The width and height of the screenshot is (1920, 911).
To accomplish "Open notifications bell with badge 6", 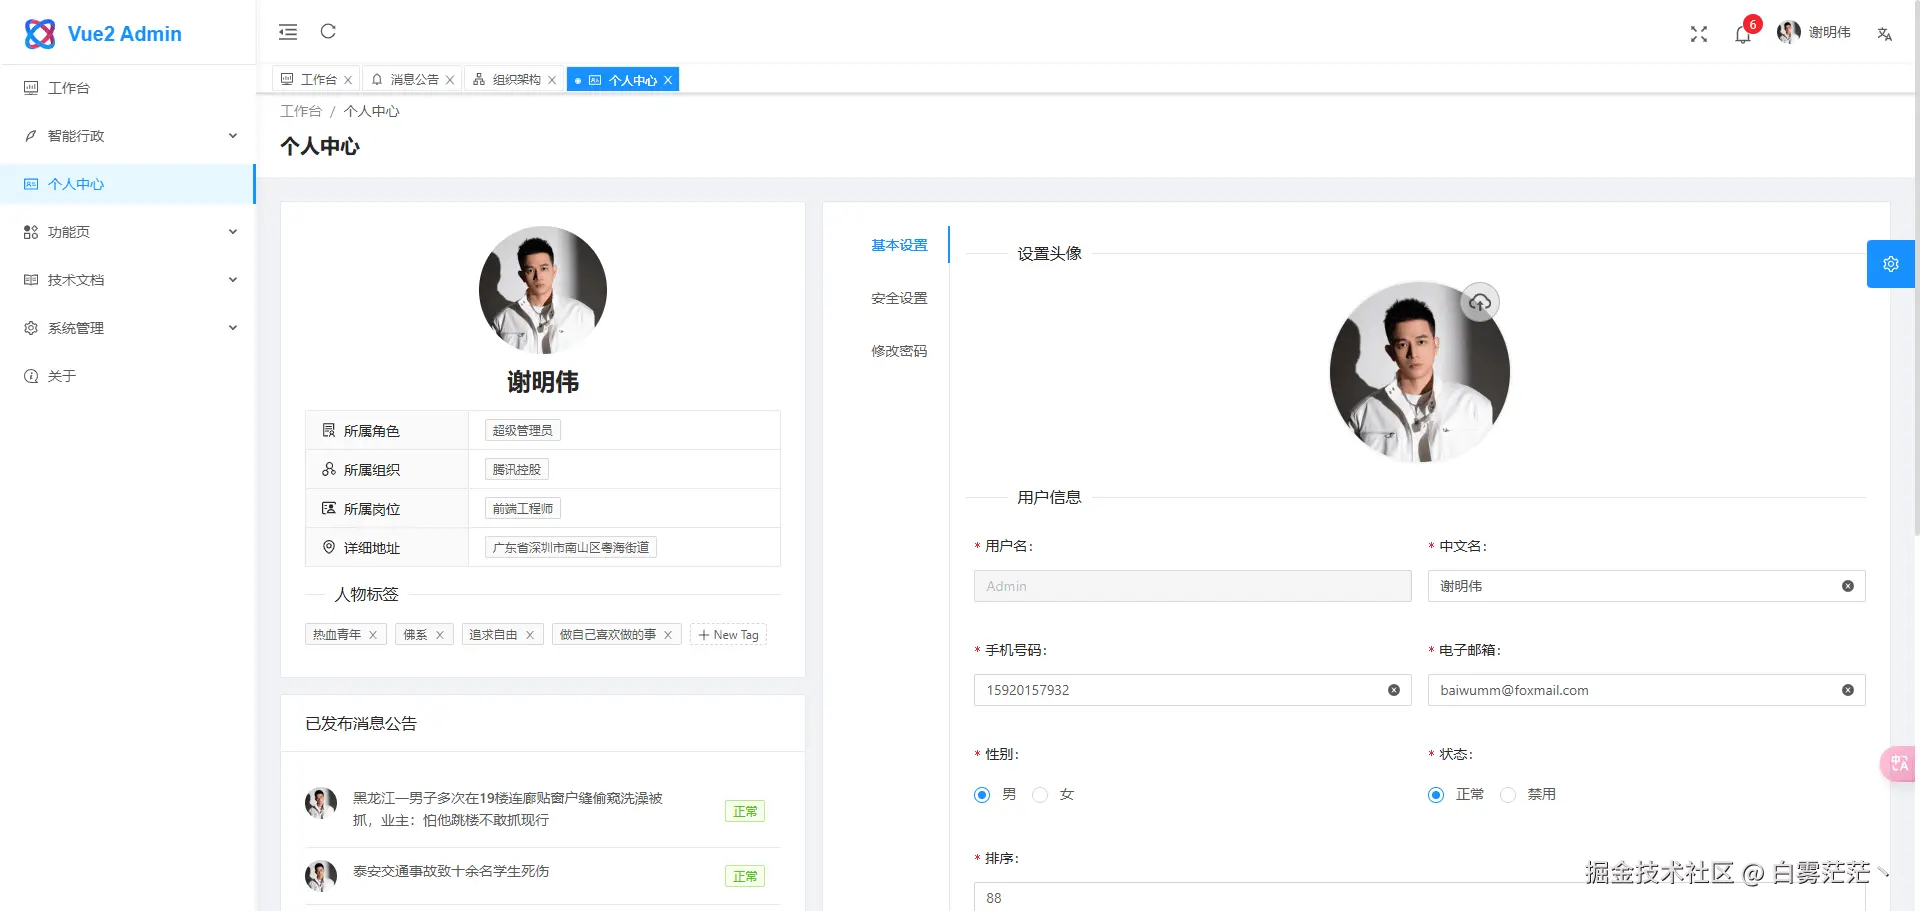I will pyautogui.click(x=1743, y=34).
